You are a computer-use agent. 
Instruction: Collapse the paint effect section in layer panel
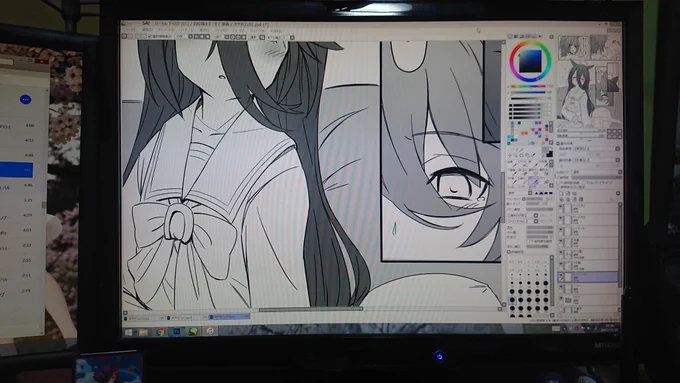[x=559, y=143]
